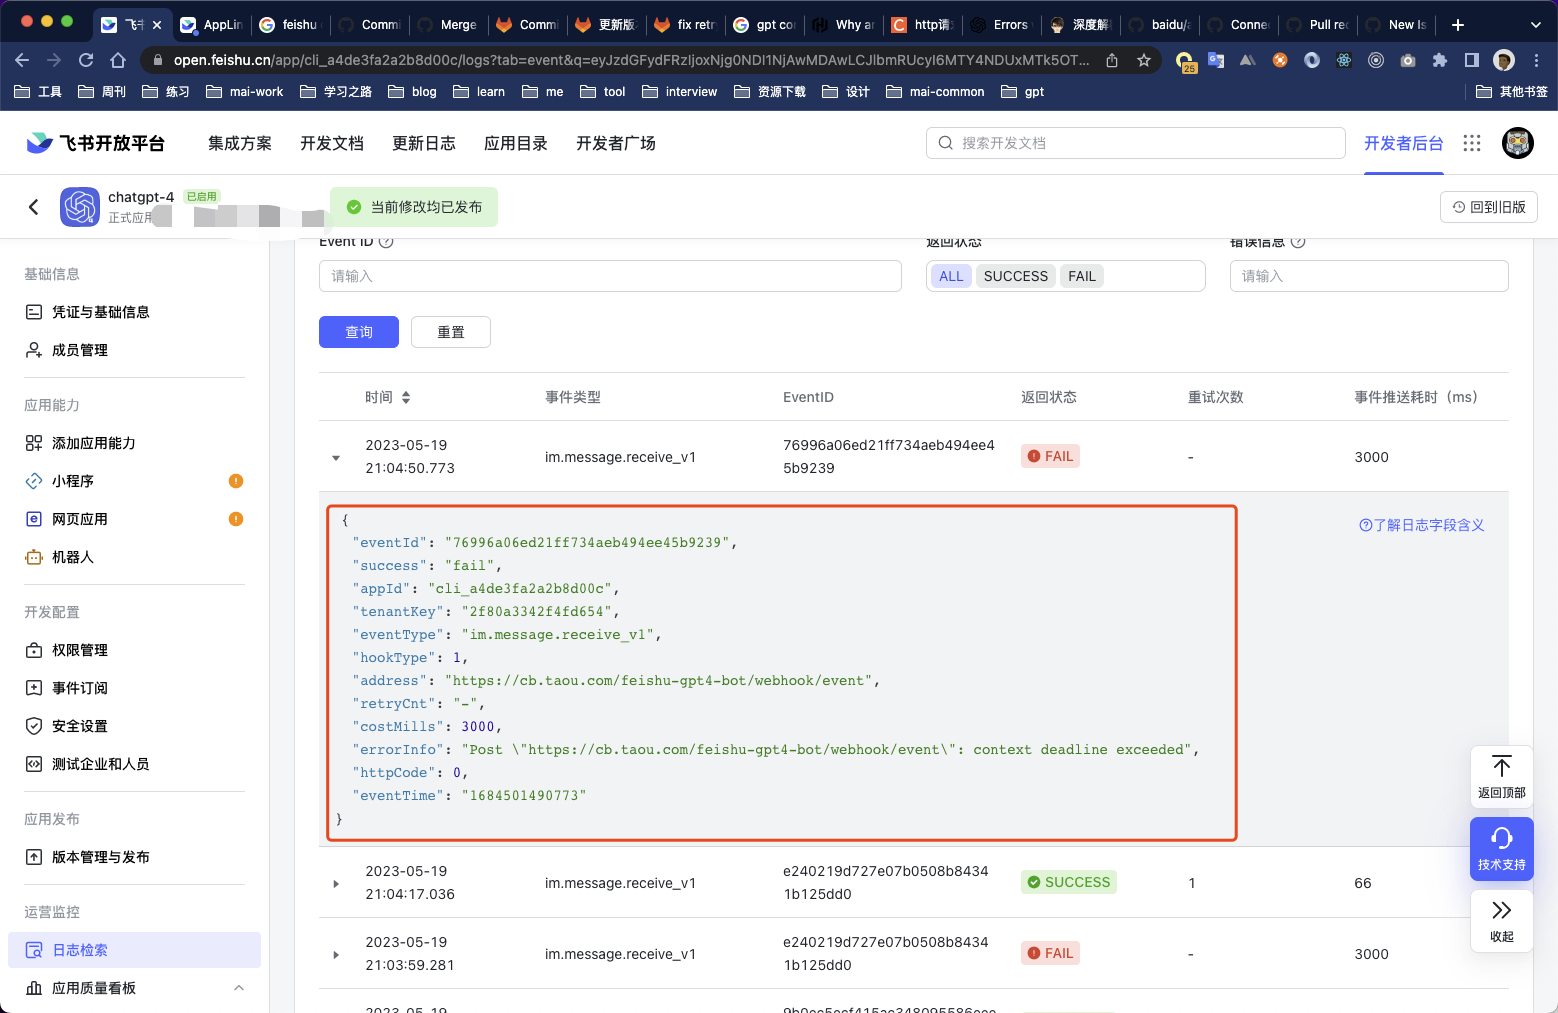The image size is (1558, 1013).
Task: Open the 了解日志字段含义 help link
Action: [1421, 524]
